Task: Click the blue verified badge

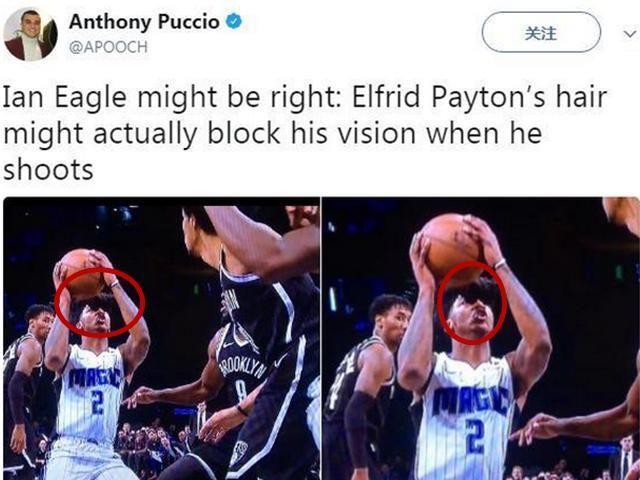Action: (234, 22)
